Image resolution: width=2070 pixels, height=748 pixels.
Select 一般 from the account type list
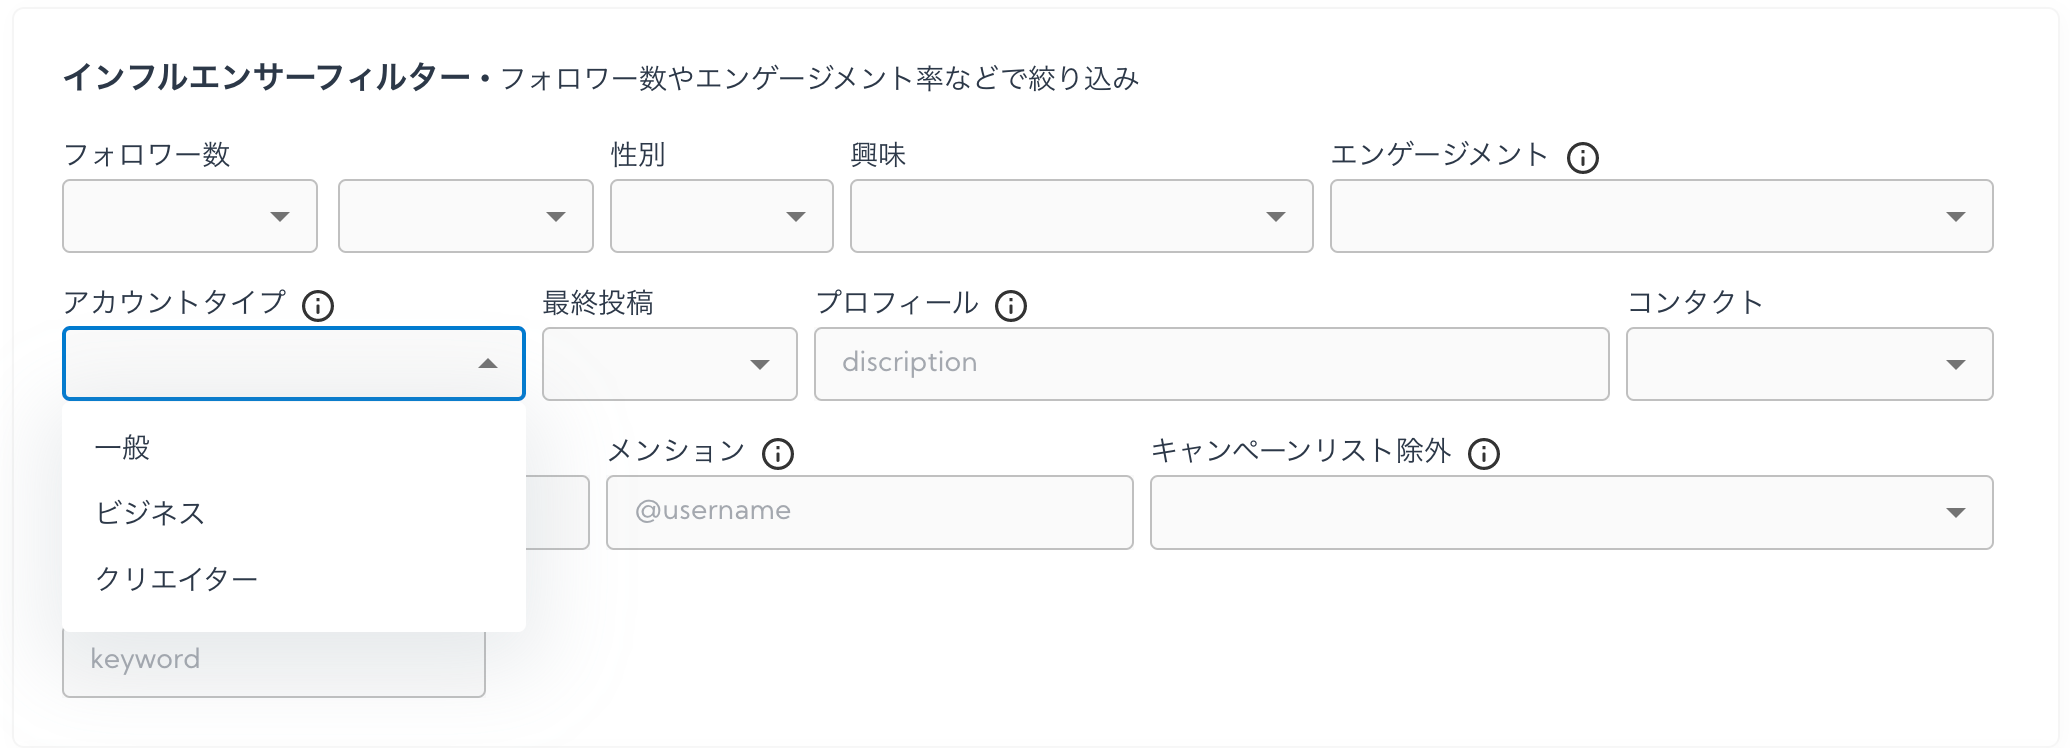(123, 447)
